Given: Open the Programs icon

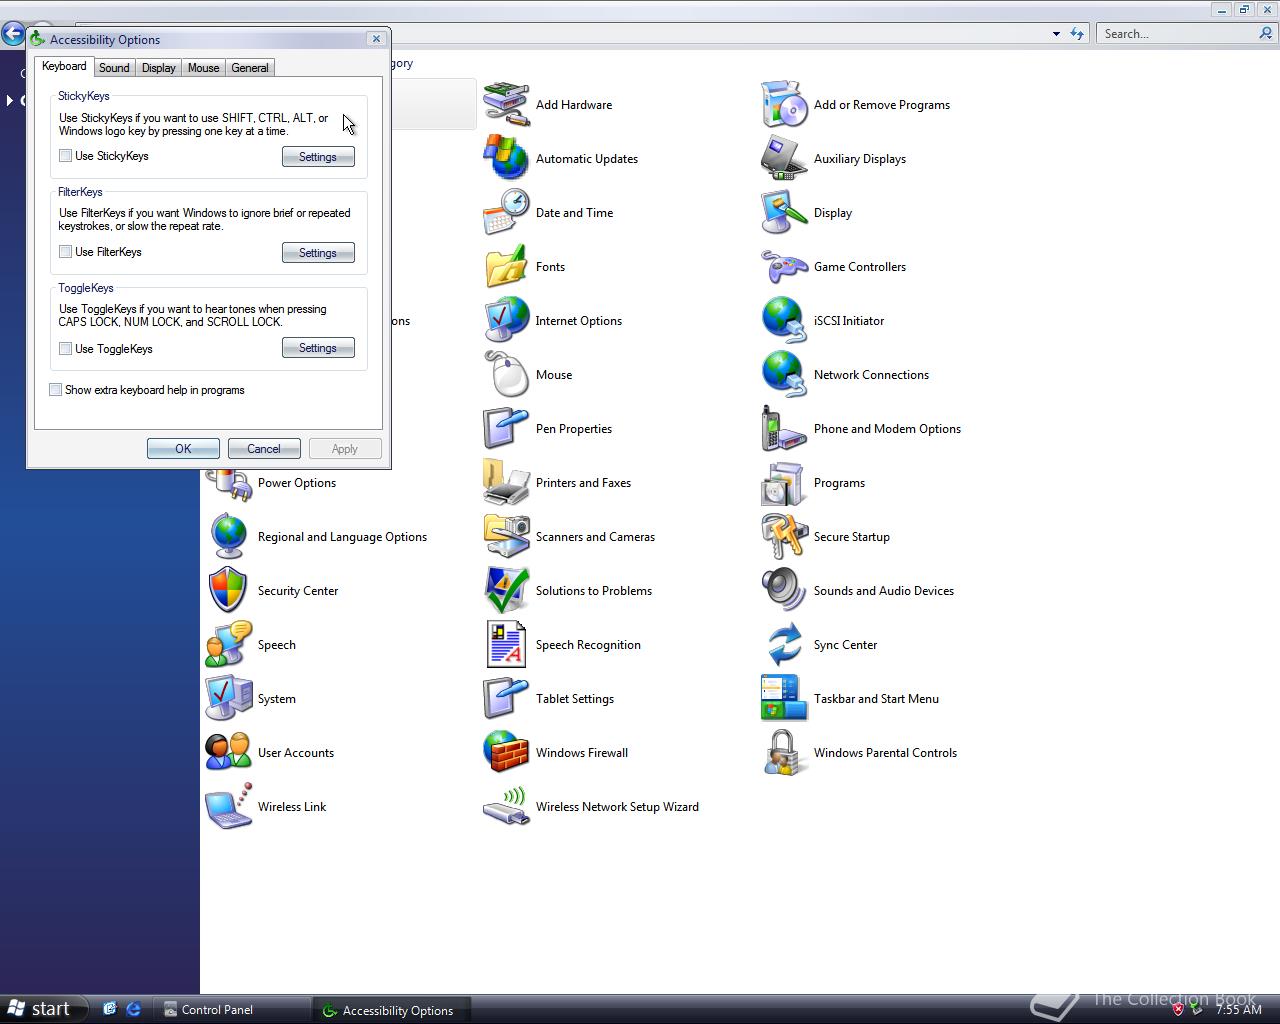Looking at the screenshot, I should point(784,483).
